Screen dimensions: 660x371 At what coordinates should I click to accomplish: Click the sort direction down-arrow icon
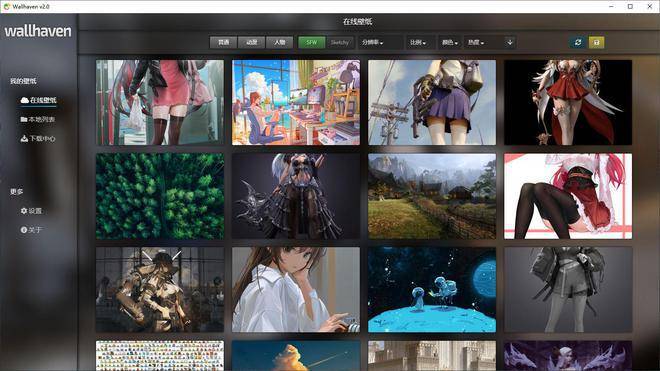click(x=510, y=42)
